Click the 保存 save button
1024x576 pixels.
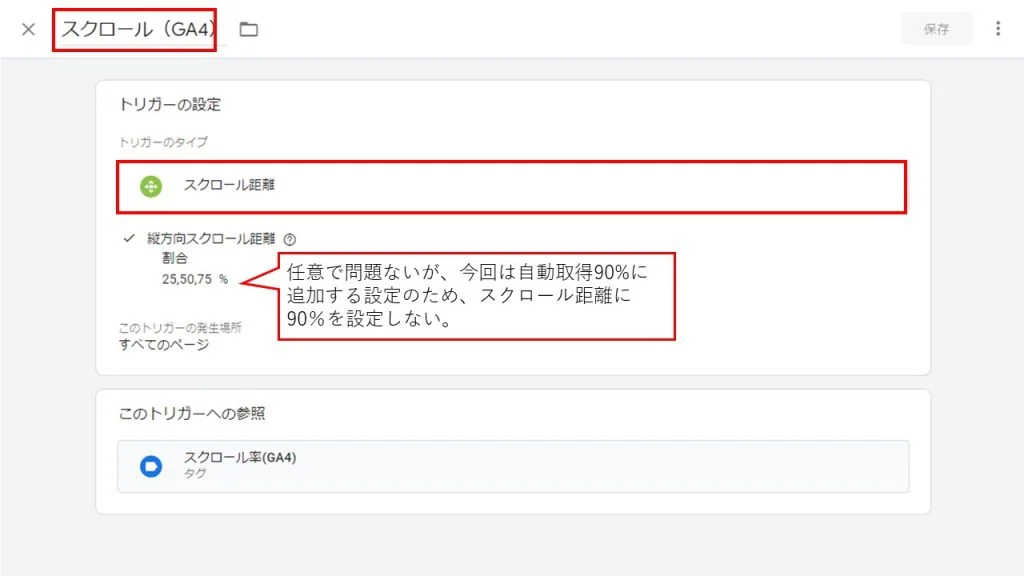click(936, 29)
